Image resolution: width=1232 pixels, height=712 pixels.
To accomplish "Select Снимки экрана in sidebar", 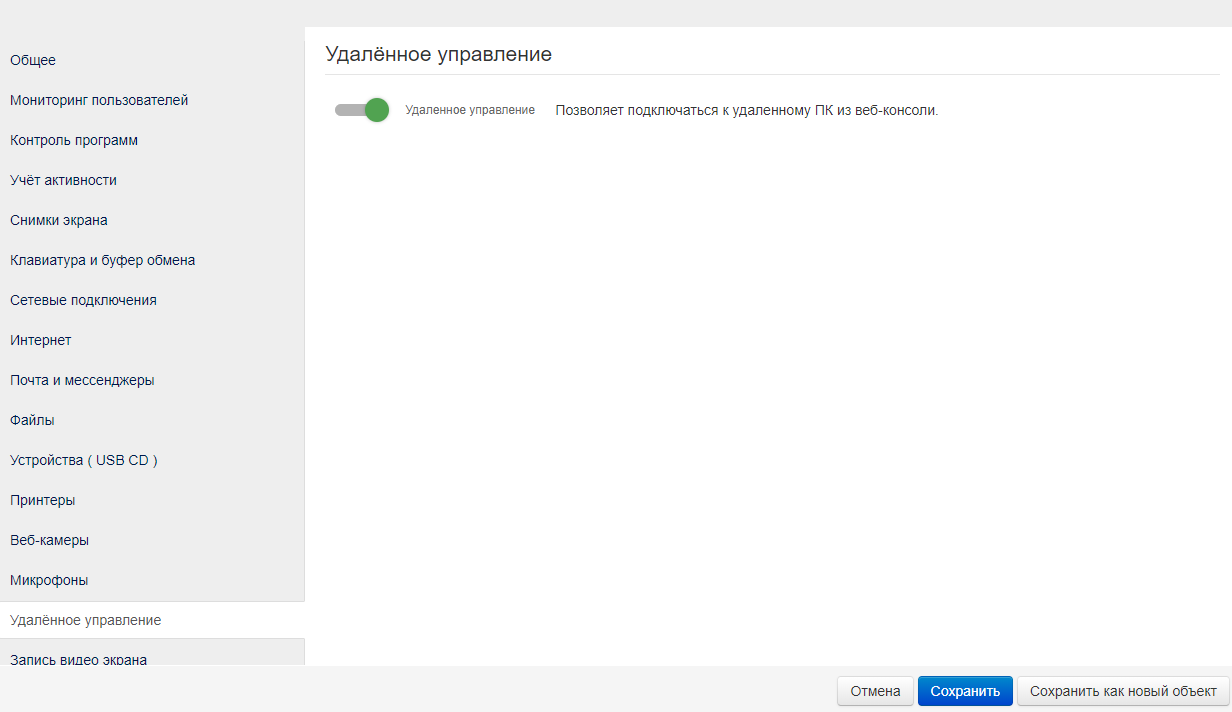I will [x=59, y=220].
